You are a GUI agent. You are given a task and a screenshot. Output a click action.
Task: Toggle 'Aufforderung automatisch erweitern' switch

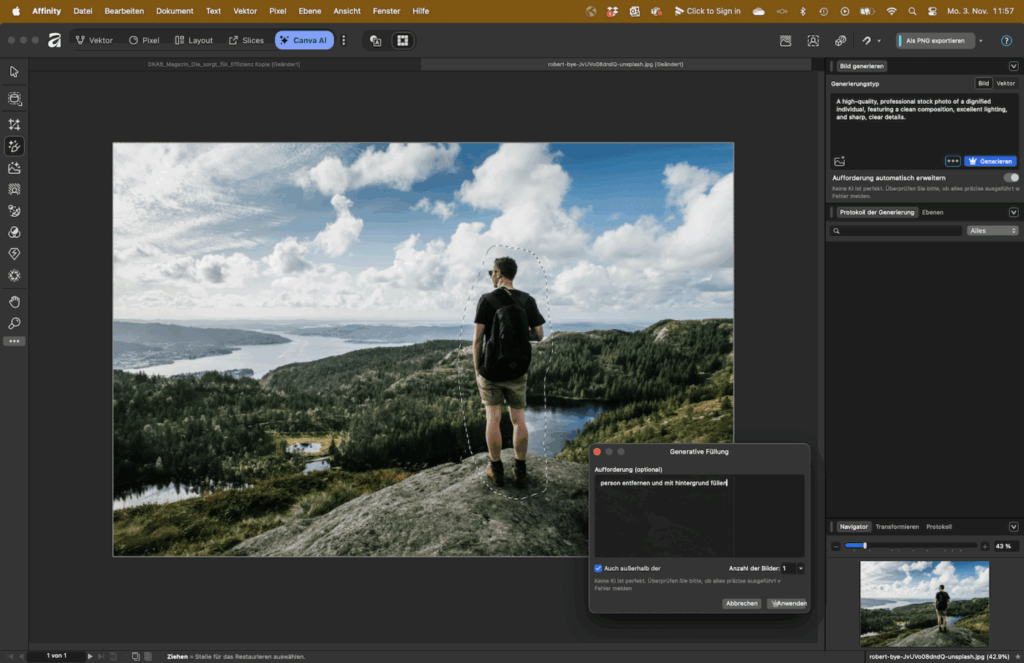tap(1011, 178)
